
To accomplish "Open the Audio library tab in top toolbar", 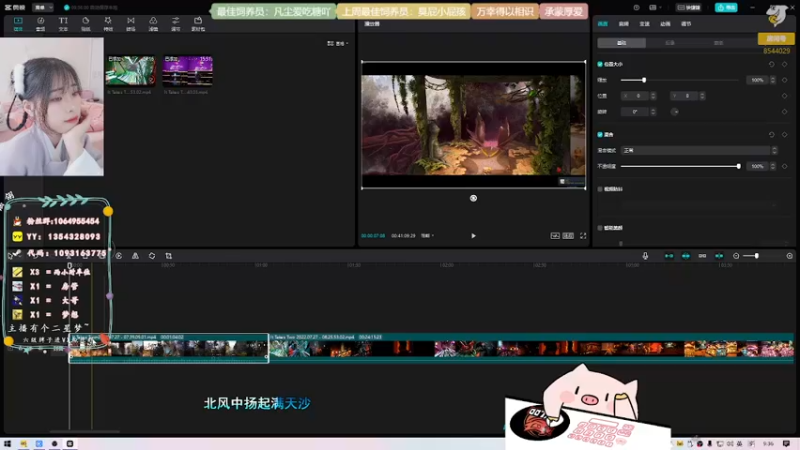I will click(40, 23).
